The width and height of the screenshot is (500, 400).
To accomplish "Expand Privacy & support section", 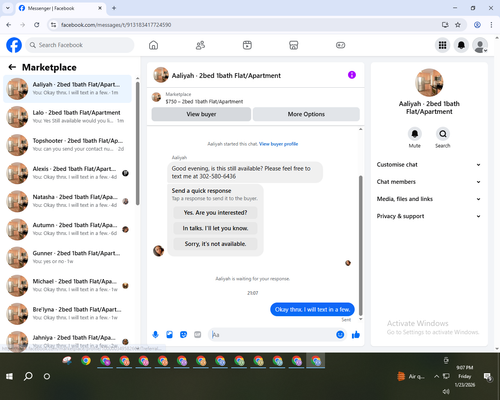I will click(x=429, y=216).
